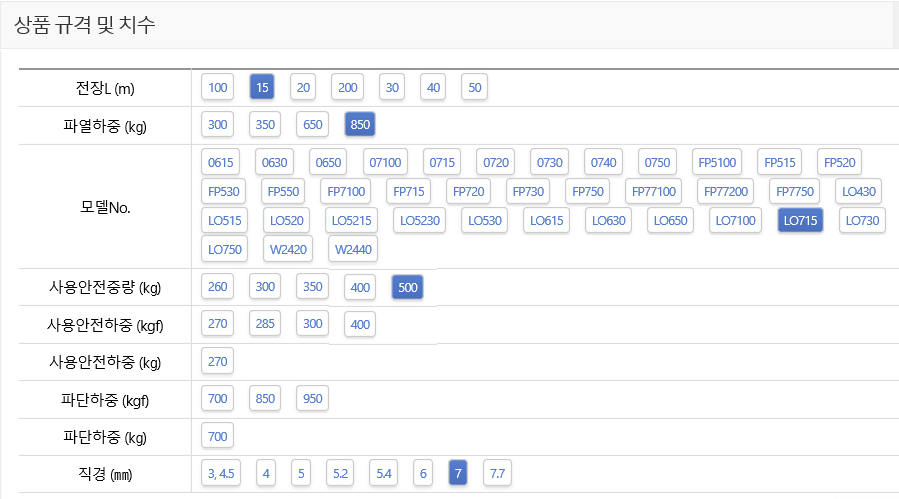
Task: Deselect the highlighted 850 kg option
Action: 360,125
